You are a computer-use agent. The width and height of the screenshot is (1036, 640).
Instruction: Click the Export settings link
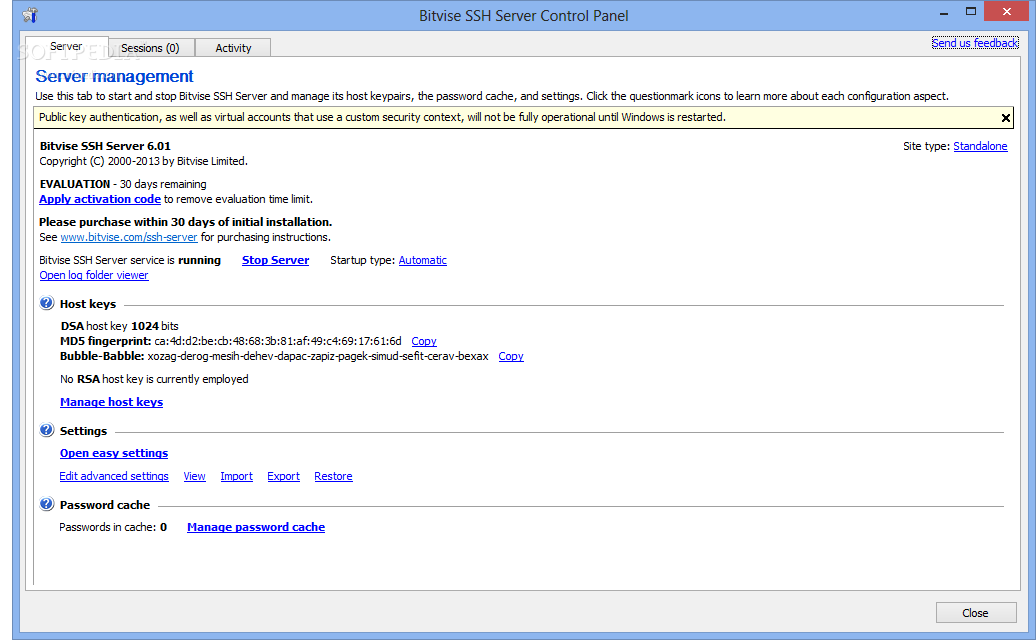[x=283, y=476]
